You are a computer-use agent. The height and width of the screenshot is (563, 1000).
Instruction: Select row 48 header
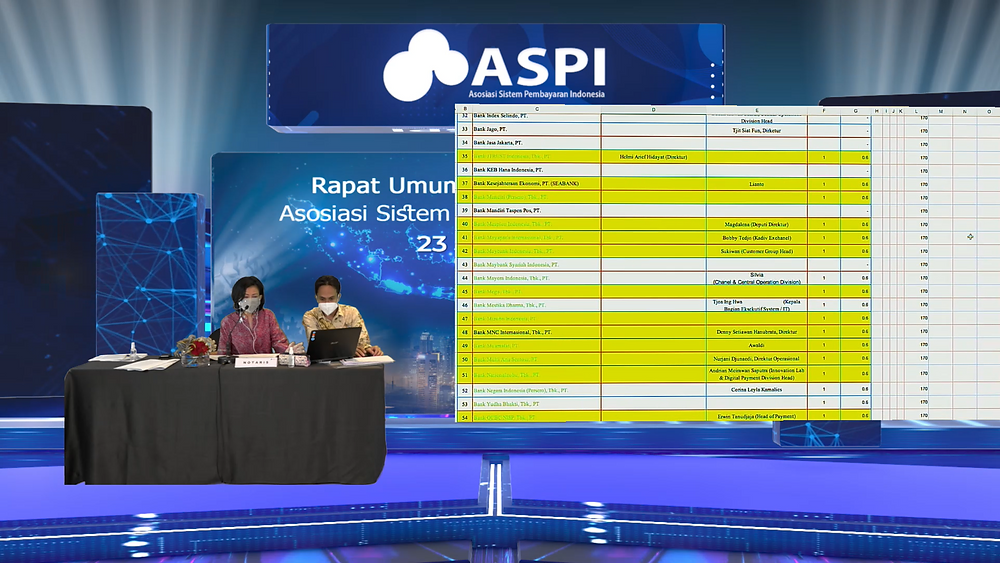coord(464,332)
